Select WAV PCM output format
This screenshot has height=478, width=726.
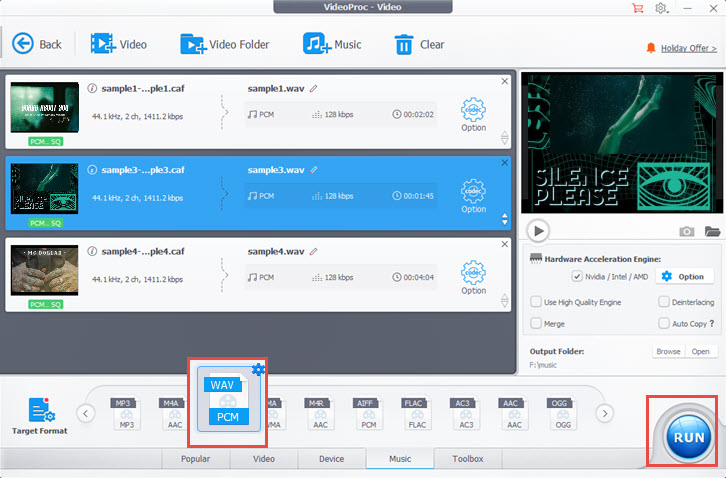coord(228,399)
